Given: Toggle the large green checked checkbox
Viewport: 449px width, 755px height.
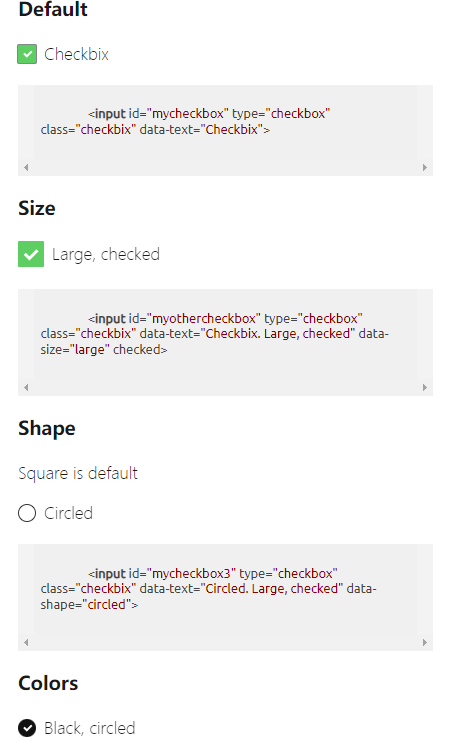Looking at the screenshot, I should click(x=31, y=254).
